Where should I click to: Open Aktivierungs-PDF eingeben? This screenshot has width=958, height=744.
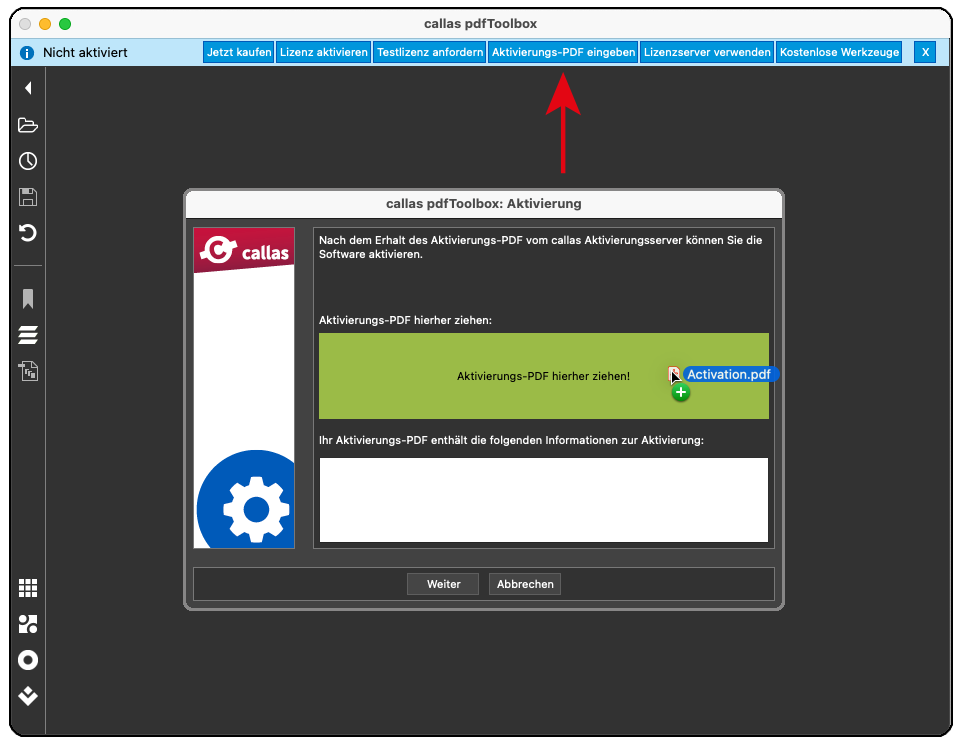pyautogui.click(x=564, y=52)
